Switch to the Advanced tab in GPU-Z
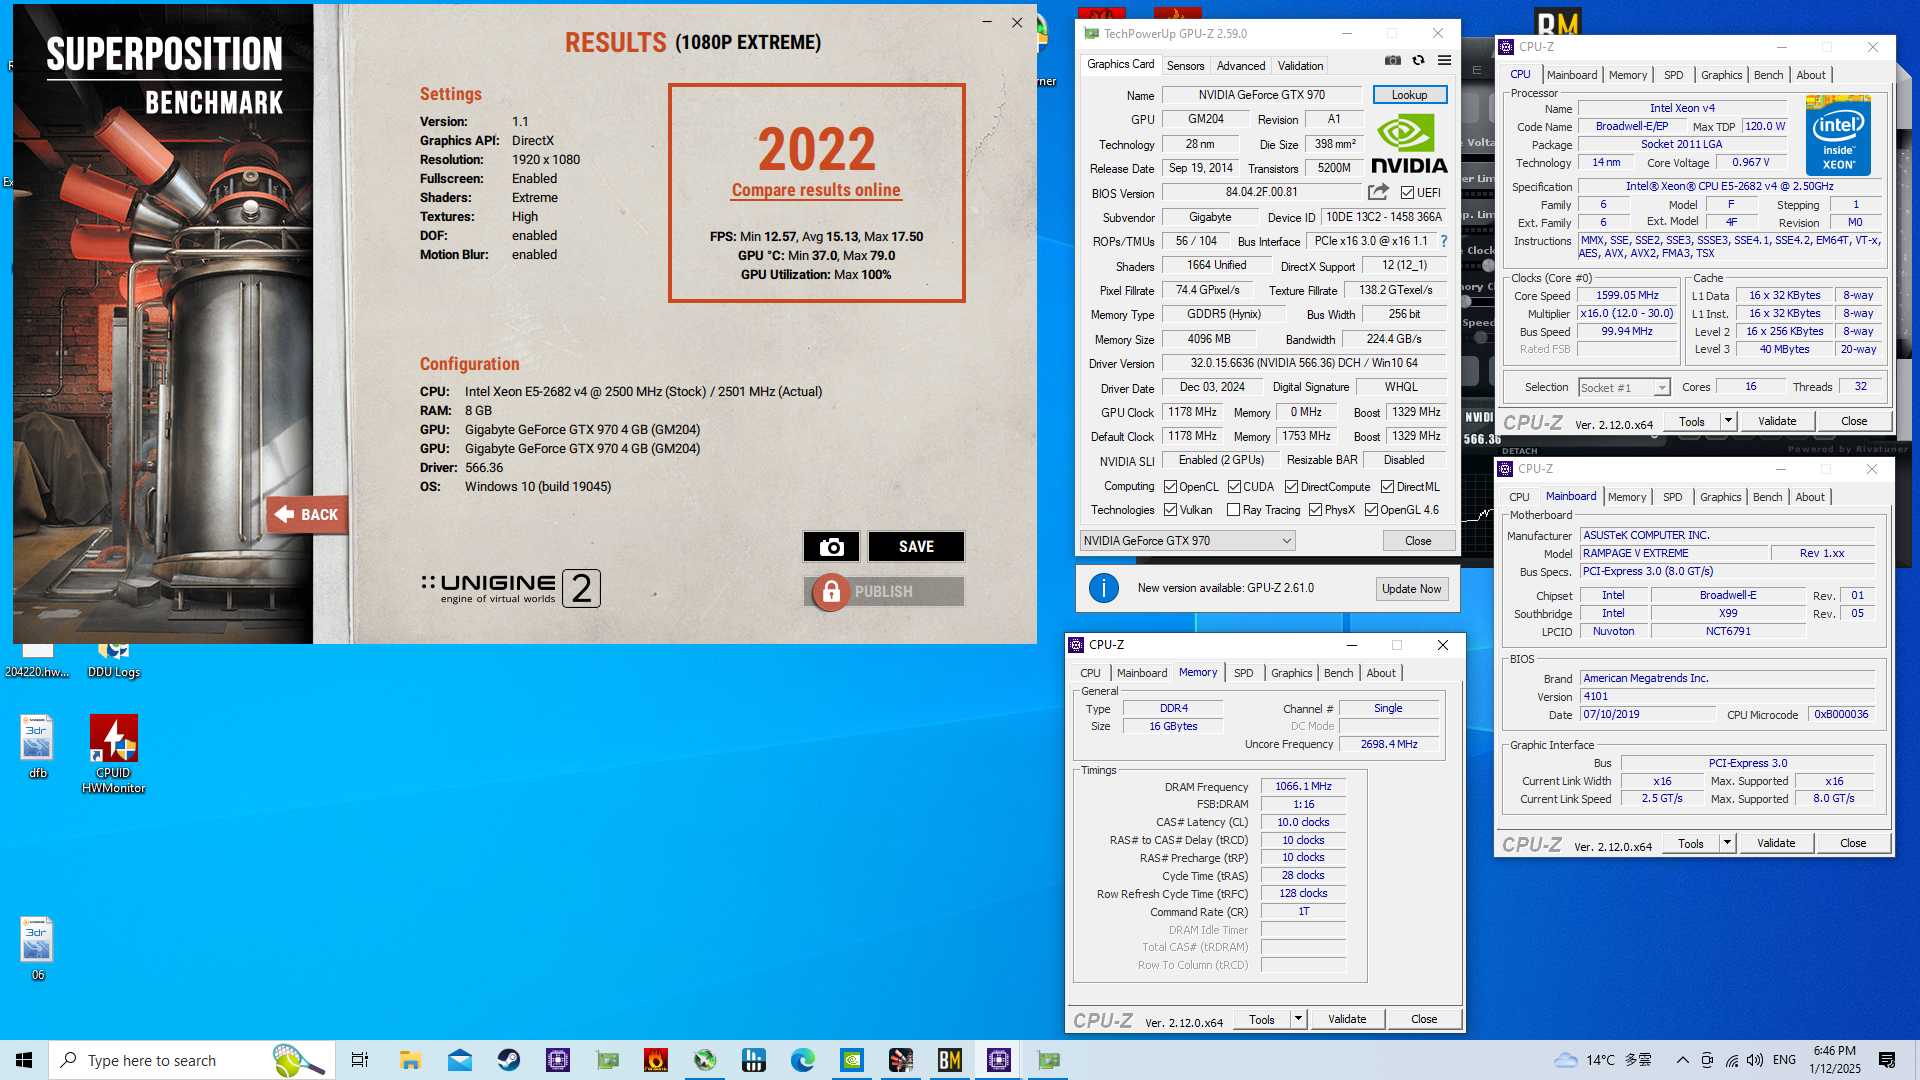 coord(1241,66)
